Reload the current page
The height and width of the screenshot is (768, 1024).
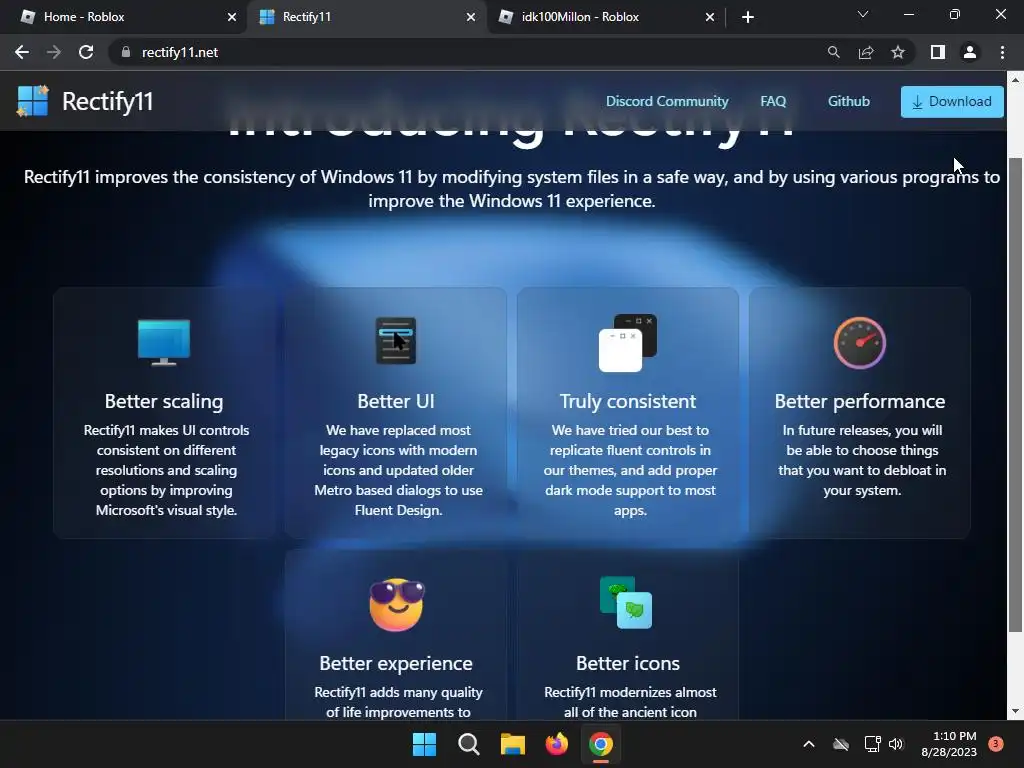pos(86,52)
